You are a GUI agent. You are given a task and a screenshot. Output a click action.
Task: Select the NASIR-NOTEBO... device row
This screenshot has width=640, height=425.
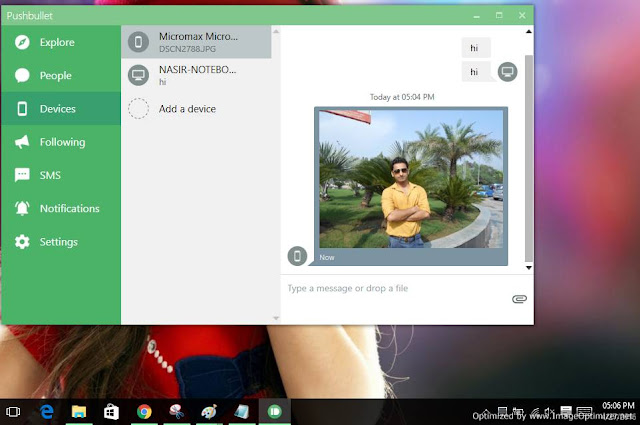pyautogui.click(x=196, y=75)
